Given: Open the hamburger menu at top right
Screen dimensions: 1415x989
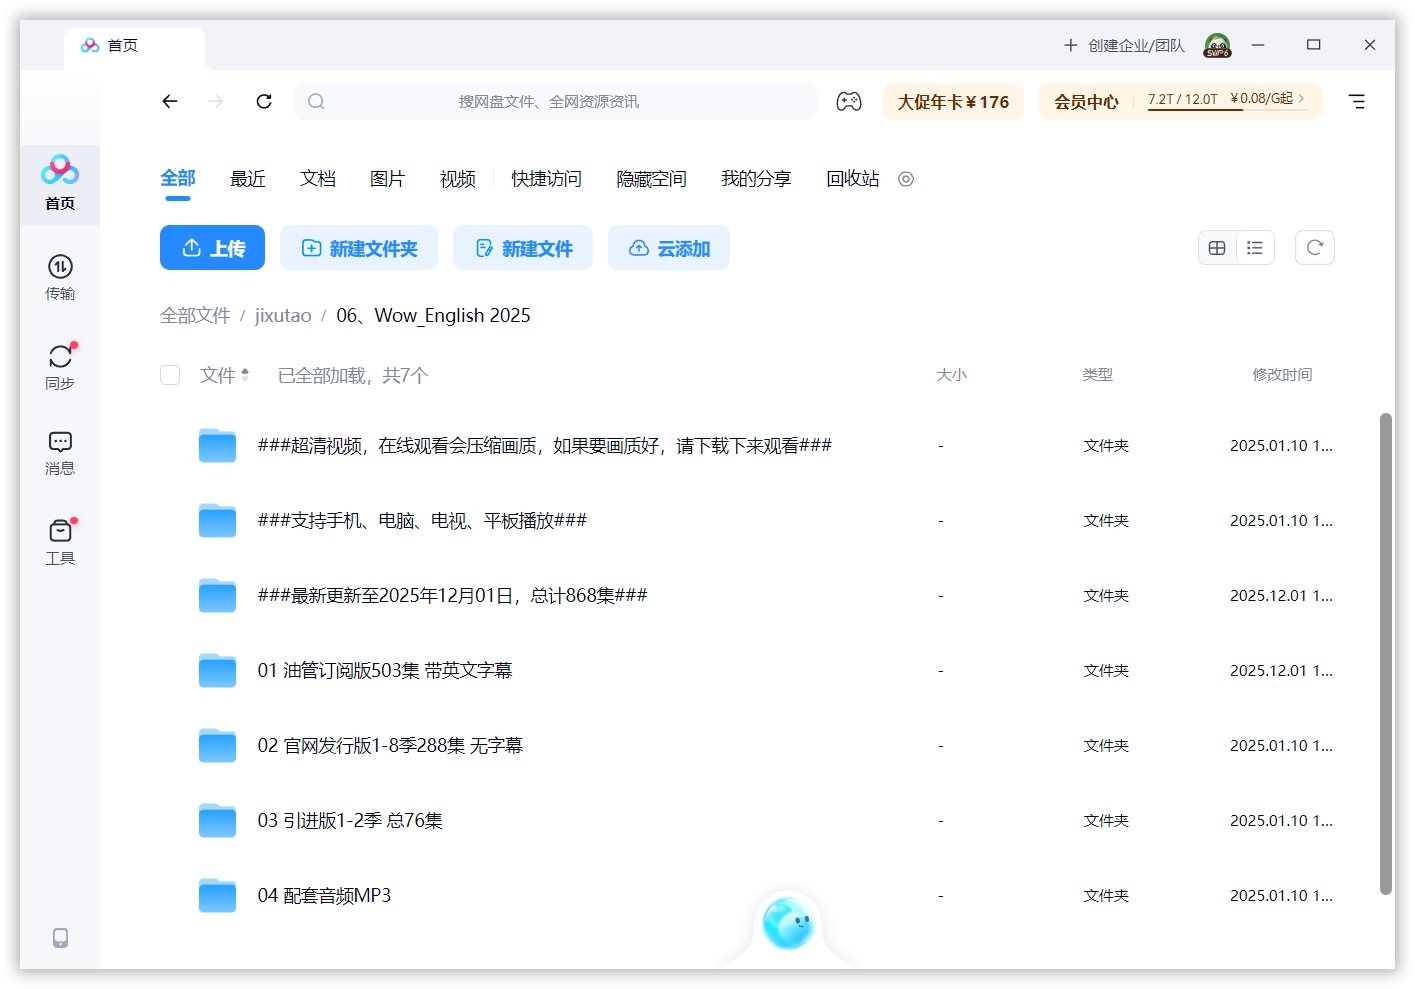Looking at the screenshot, I should [x=1357, y=101].
